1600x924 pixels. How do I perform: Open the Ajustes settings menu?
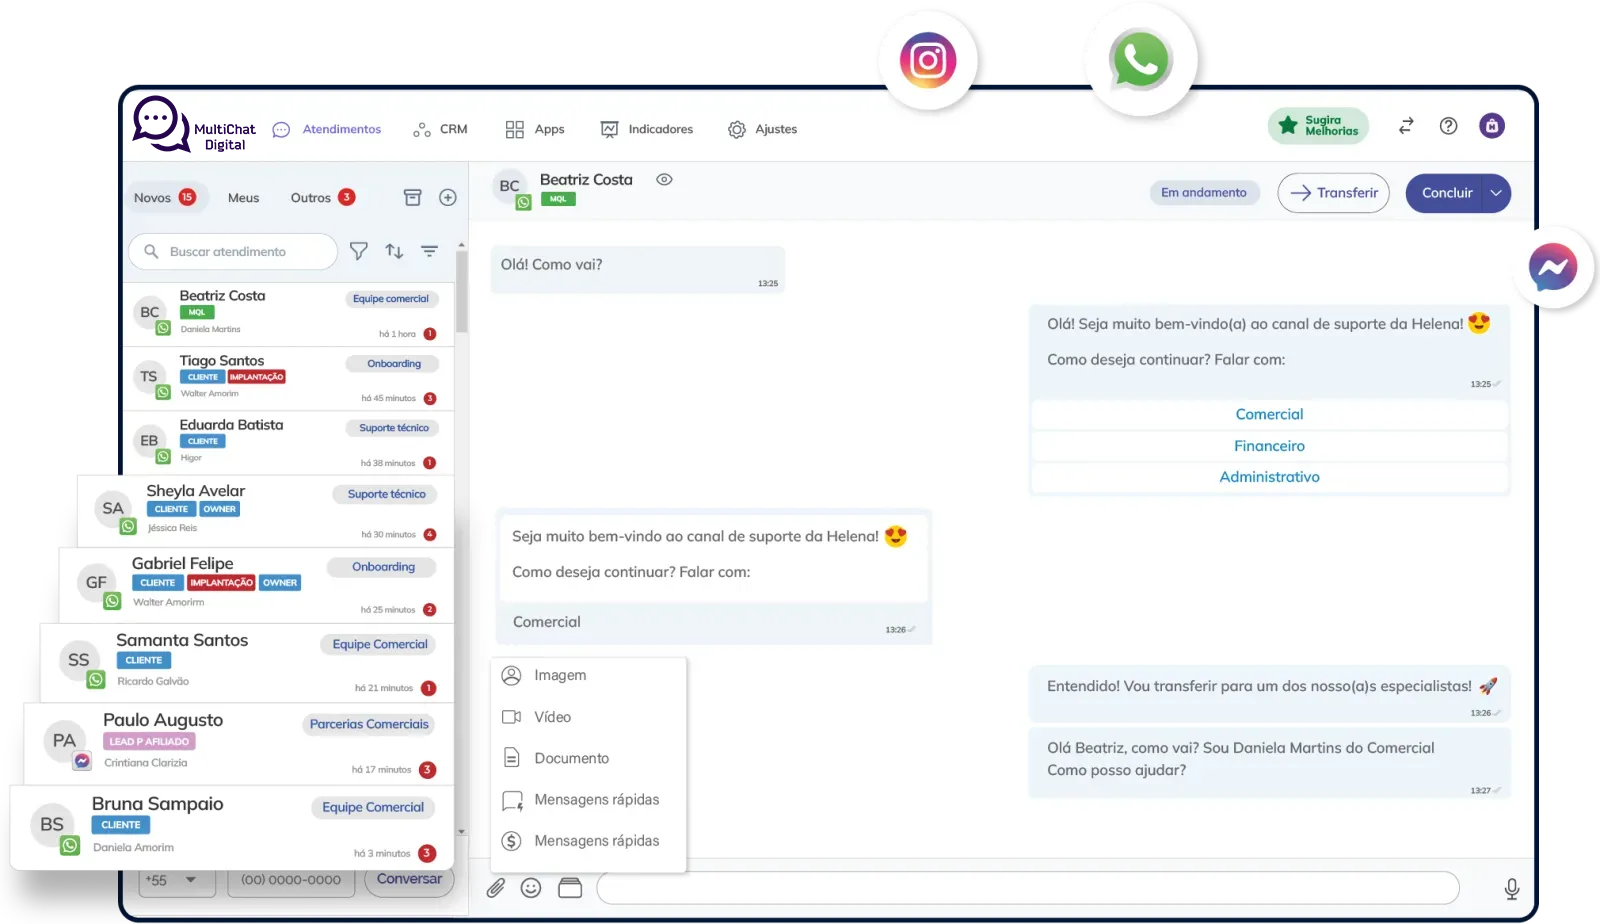click(762, 129)
